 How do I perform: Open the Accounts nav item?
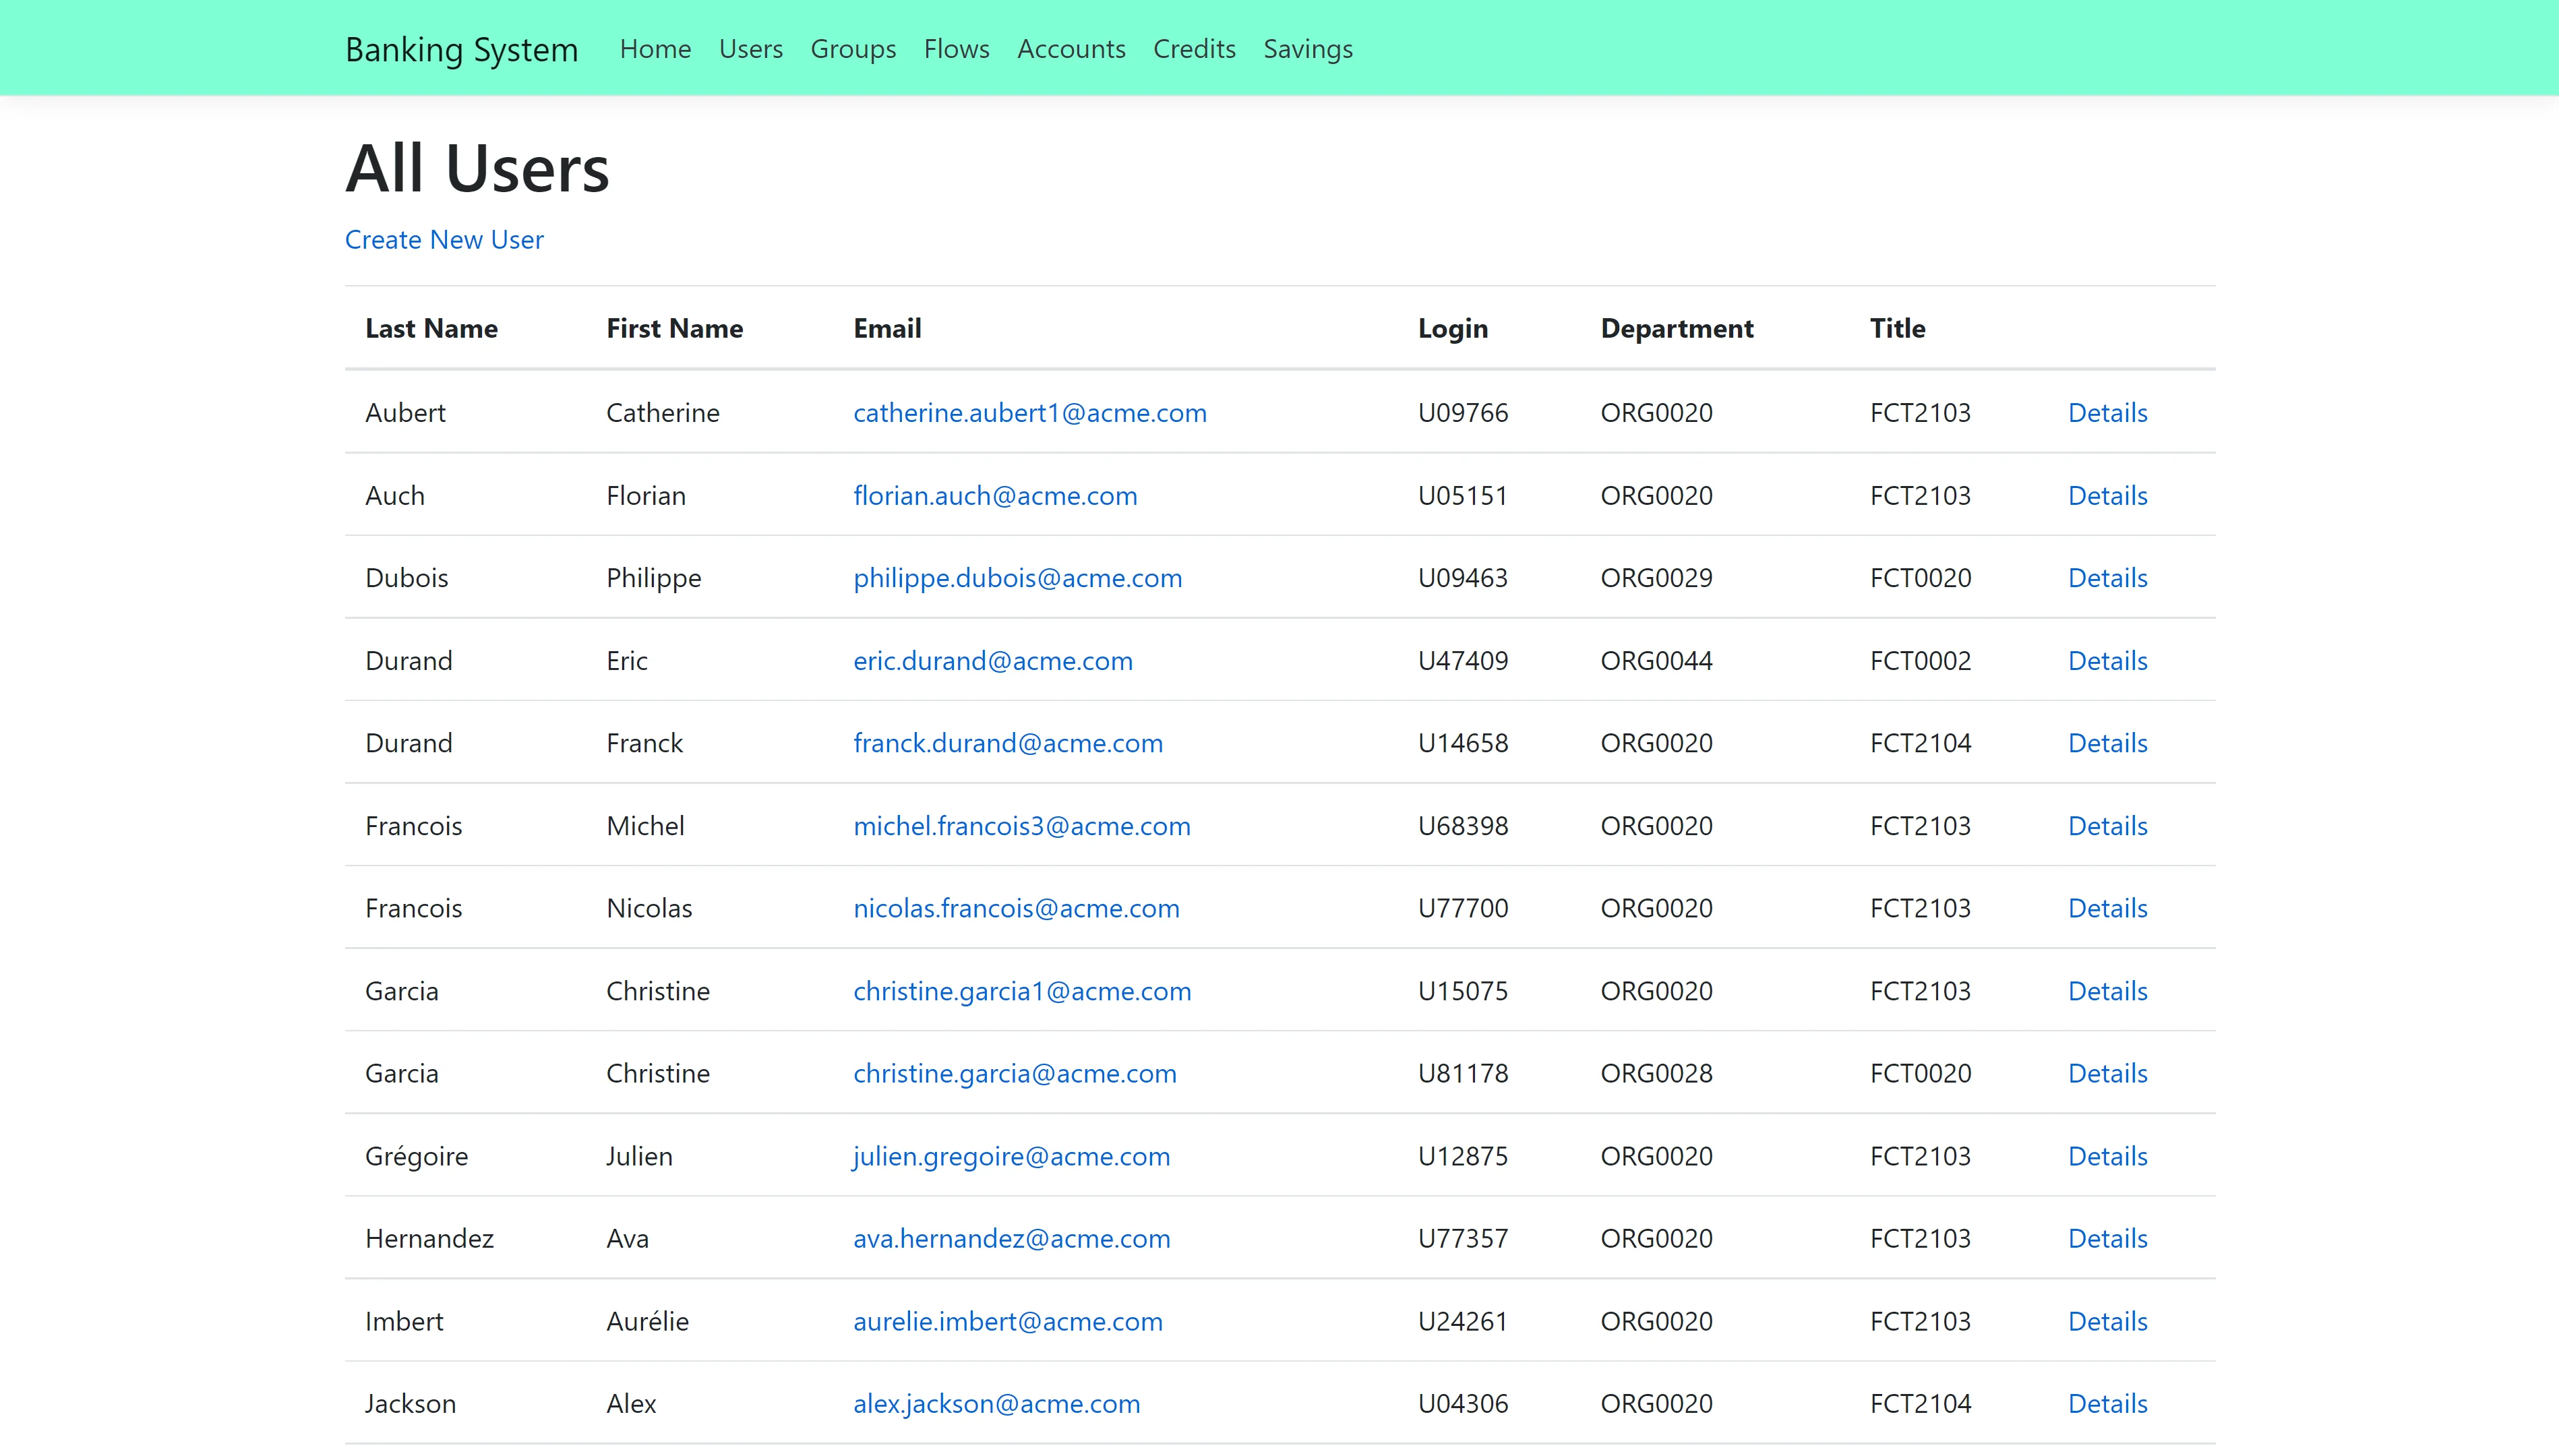pyautogui.click(x=1071, y=49)
